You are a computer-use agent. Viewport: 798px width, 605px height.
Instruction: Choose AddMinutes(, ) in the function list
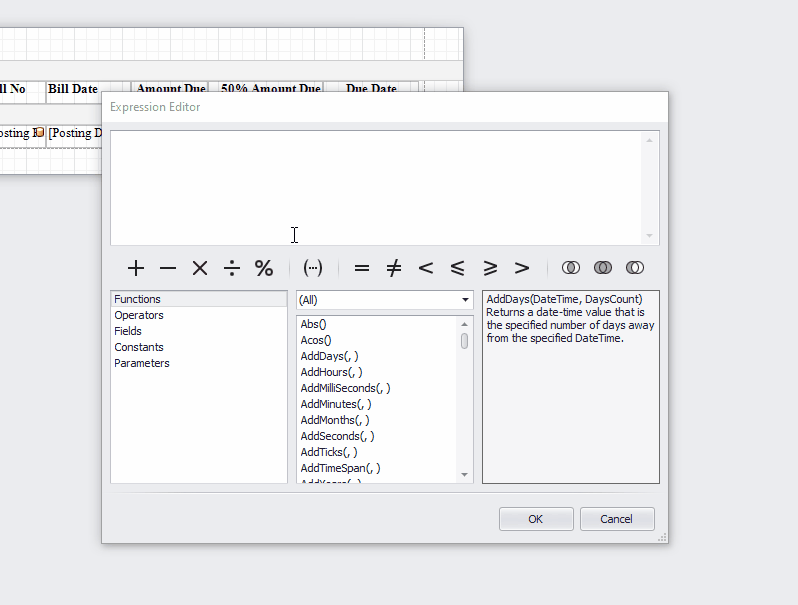377,404
